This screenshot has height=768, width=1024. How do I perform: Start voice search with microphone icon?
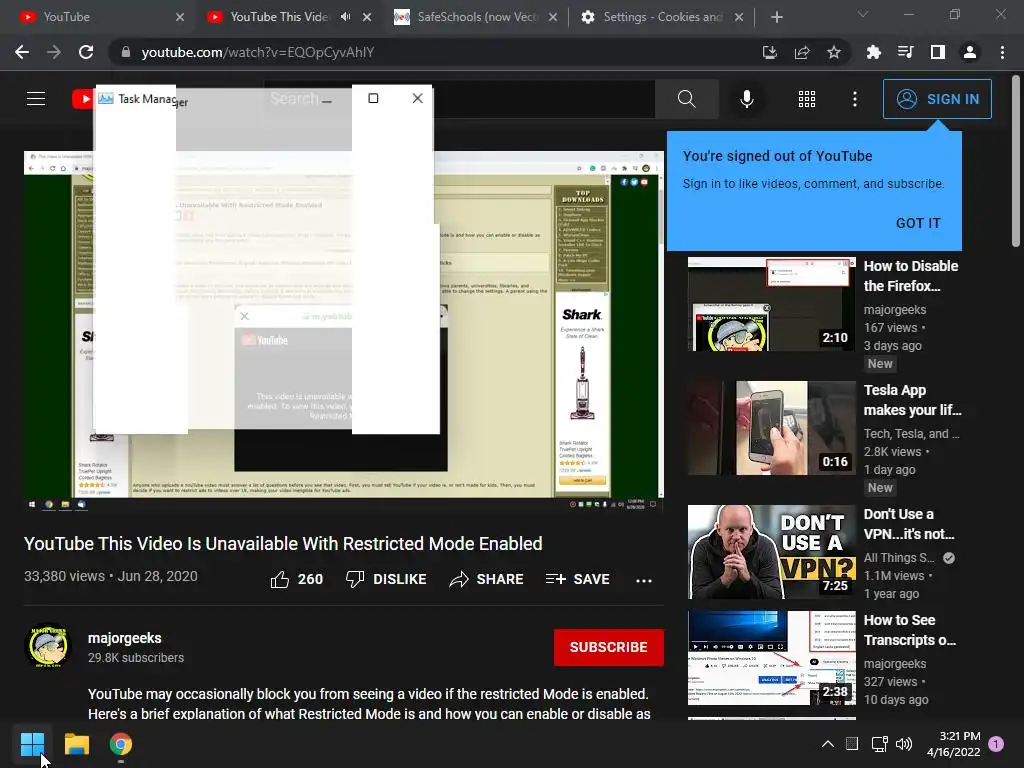coord(746,99)
